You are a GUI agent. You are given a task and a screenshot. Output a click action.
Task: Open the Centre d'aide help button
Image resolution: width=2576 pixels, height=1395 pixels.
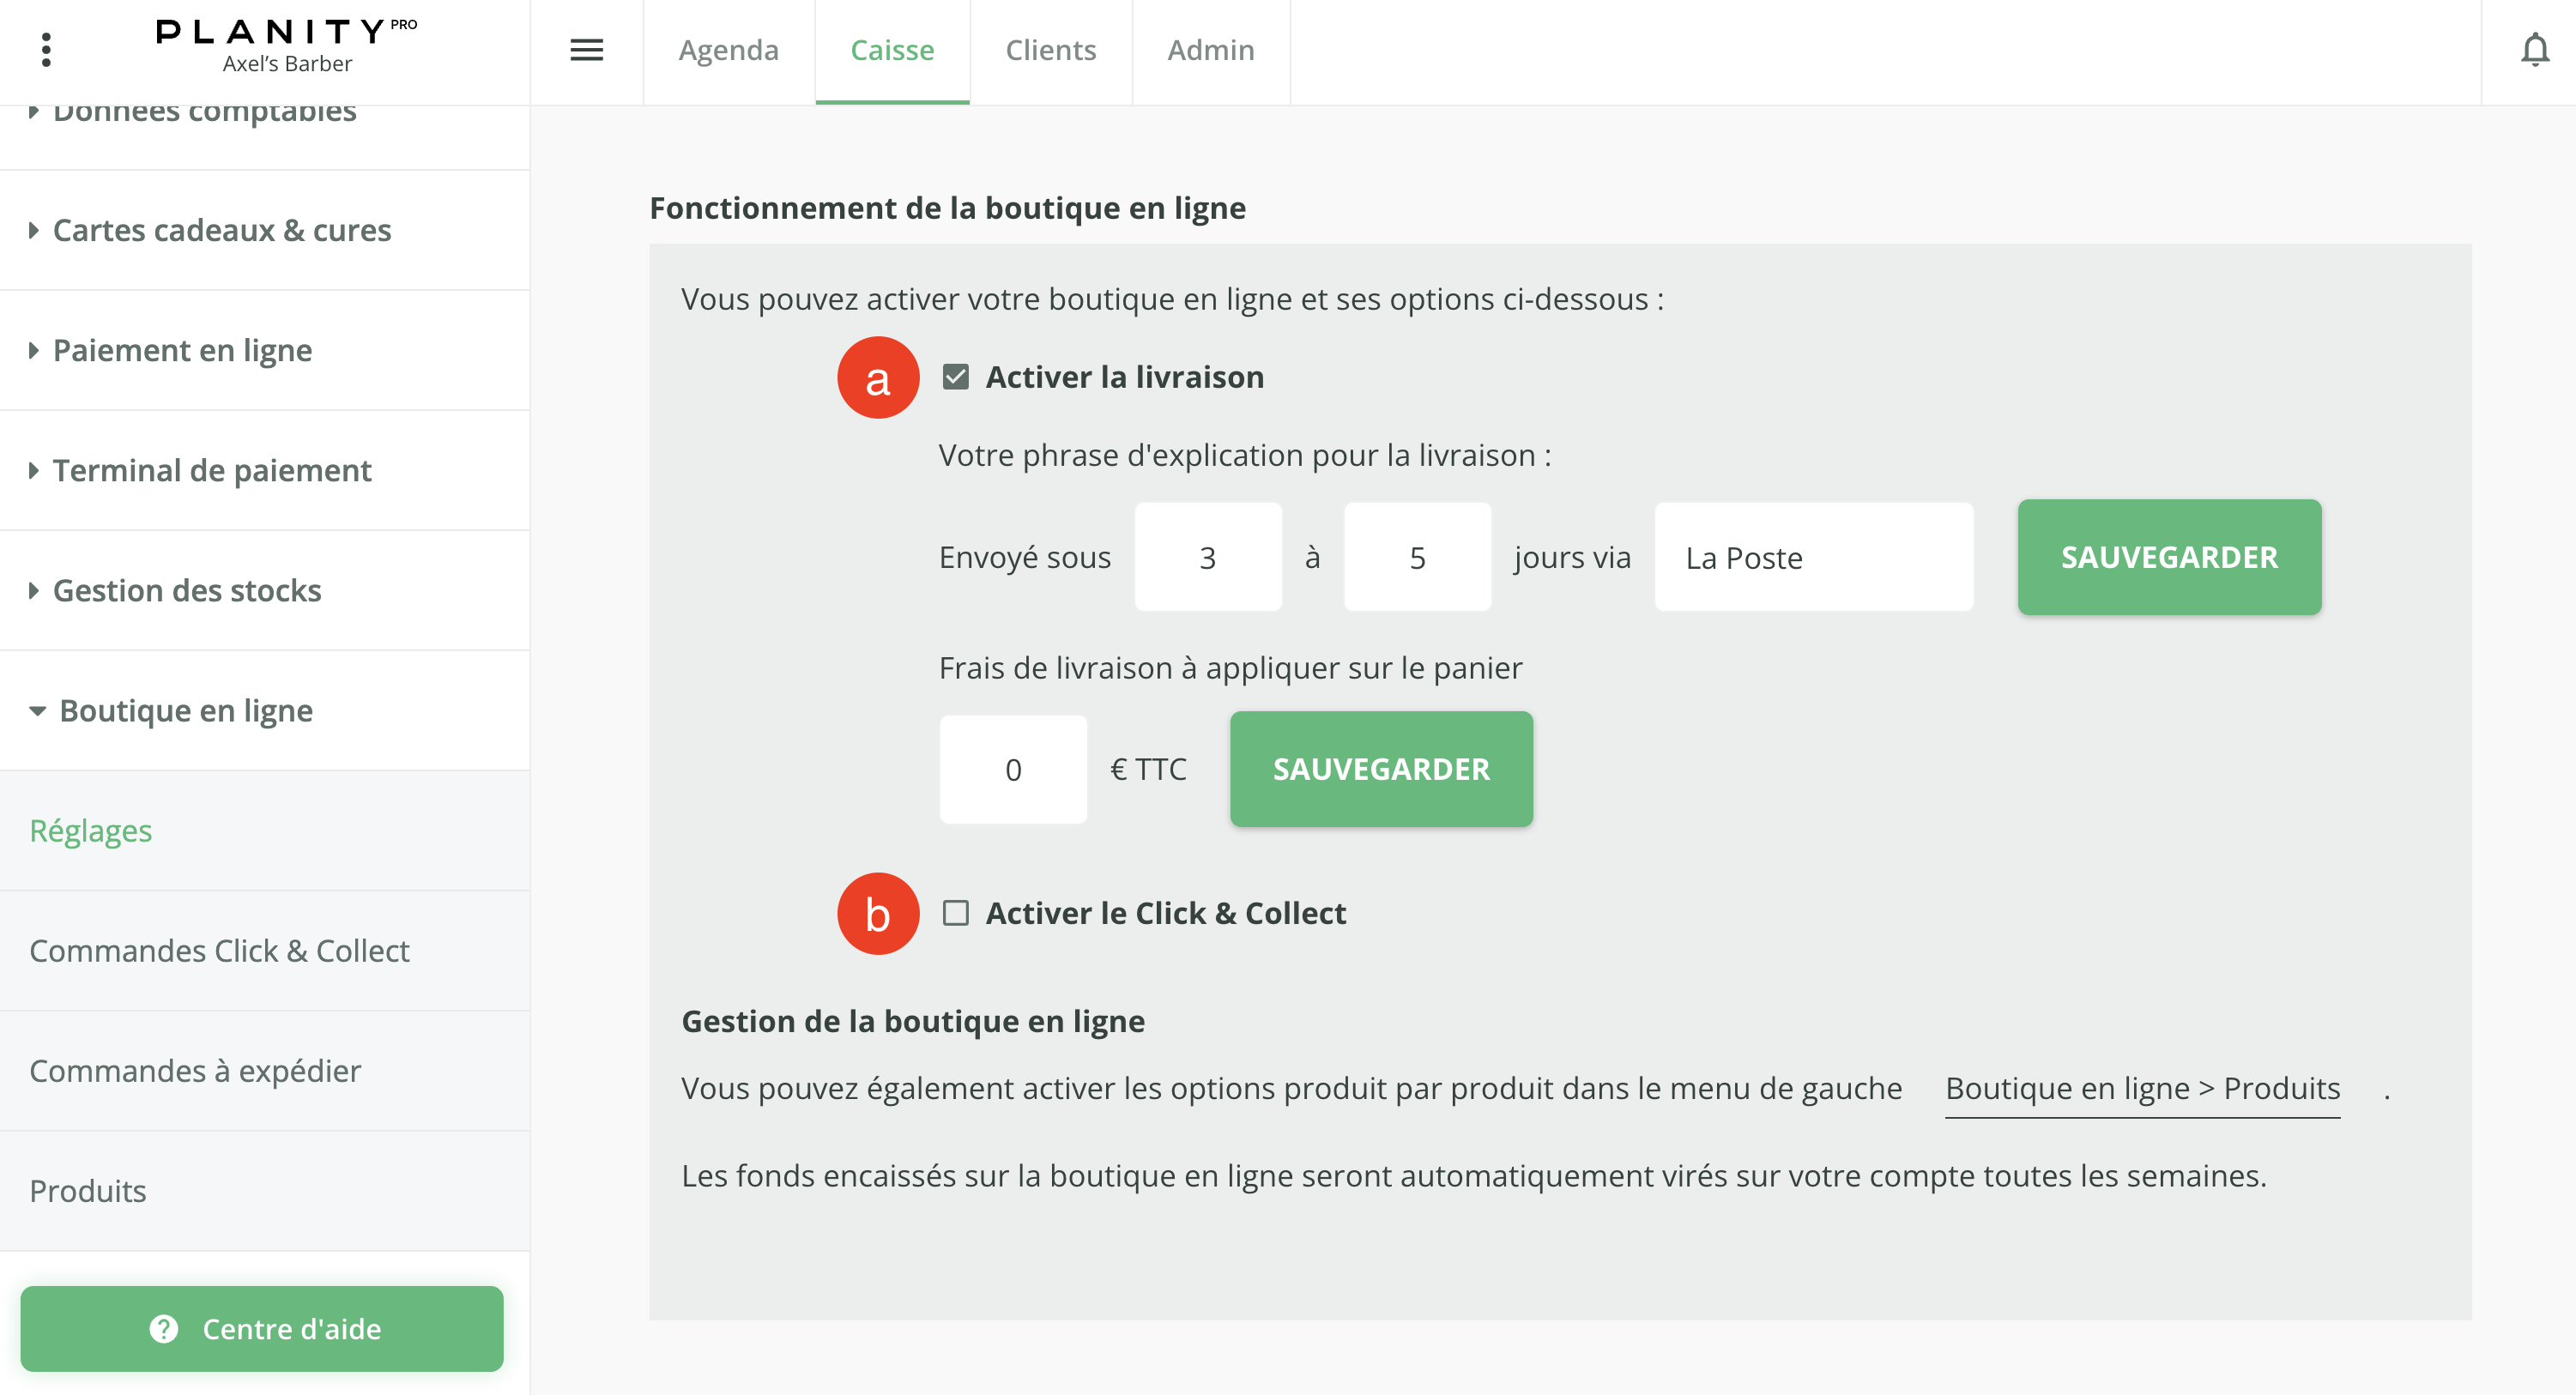coord(262,1328)
